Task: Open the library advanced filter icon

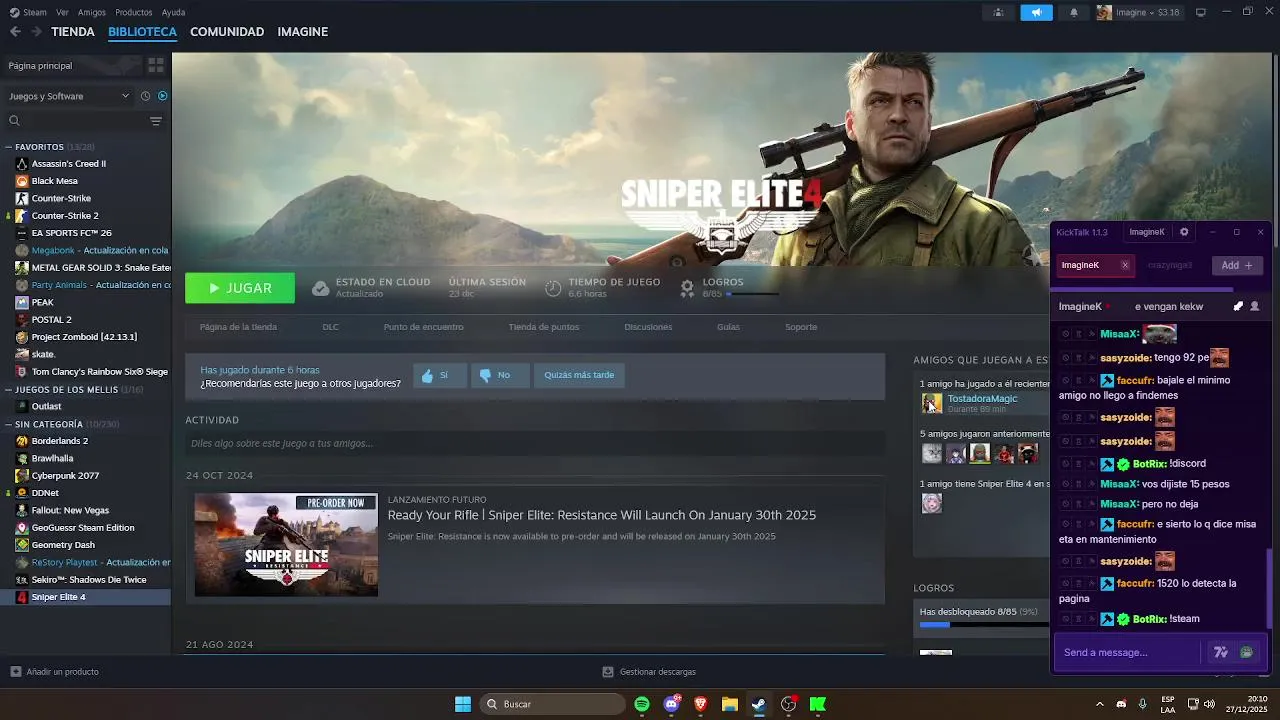Action: coord(156,121)
